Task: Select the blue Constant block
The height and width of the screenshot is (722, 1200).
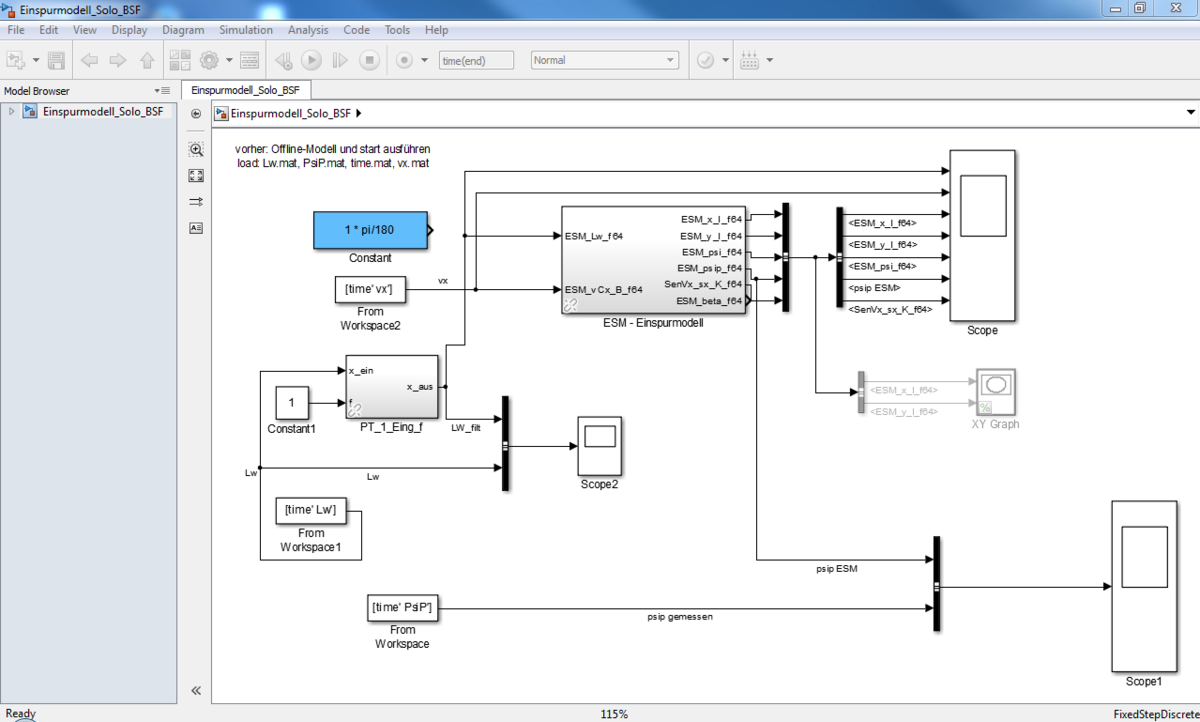Action: (x=369, y=230)
